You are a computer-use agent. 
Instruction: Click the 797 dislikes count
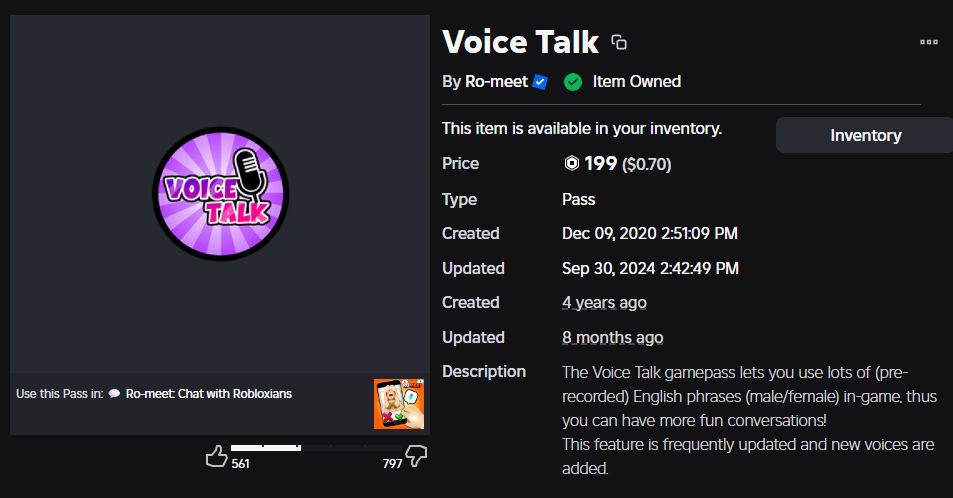coord(392,464)
